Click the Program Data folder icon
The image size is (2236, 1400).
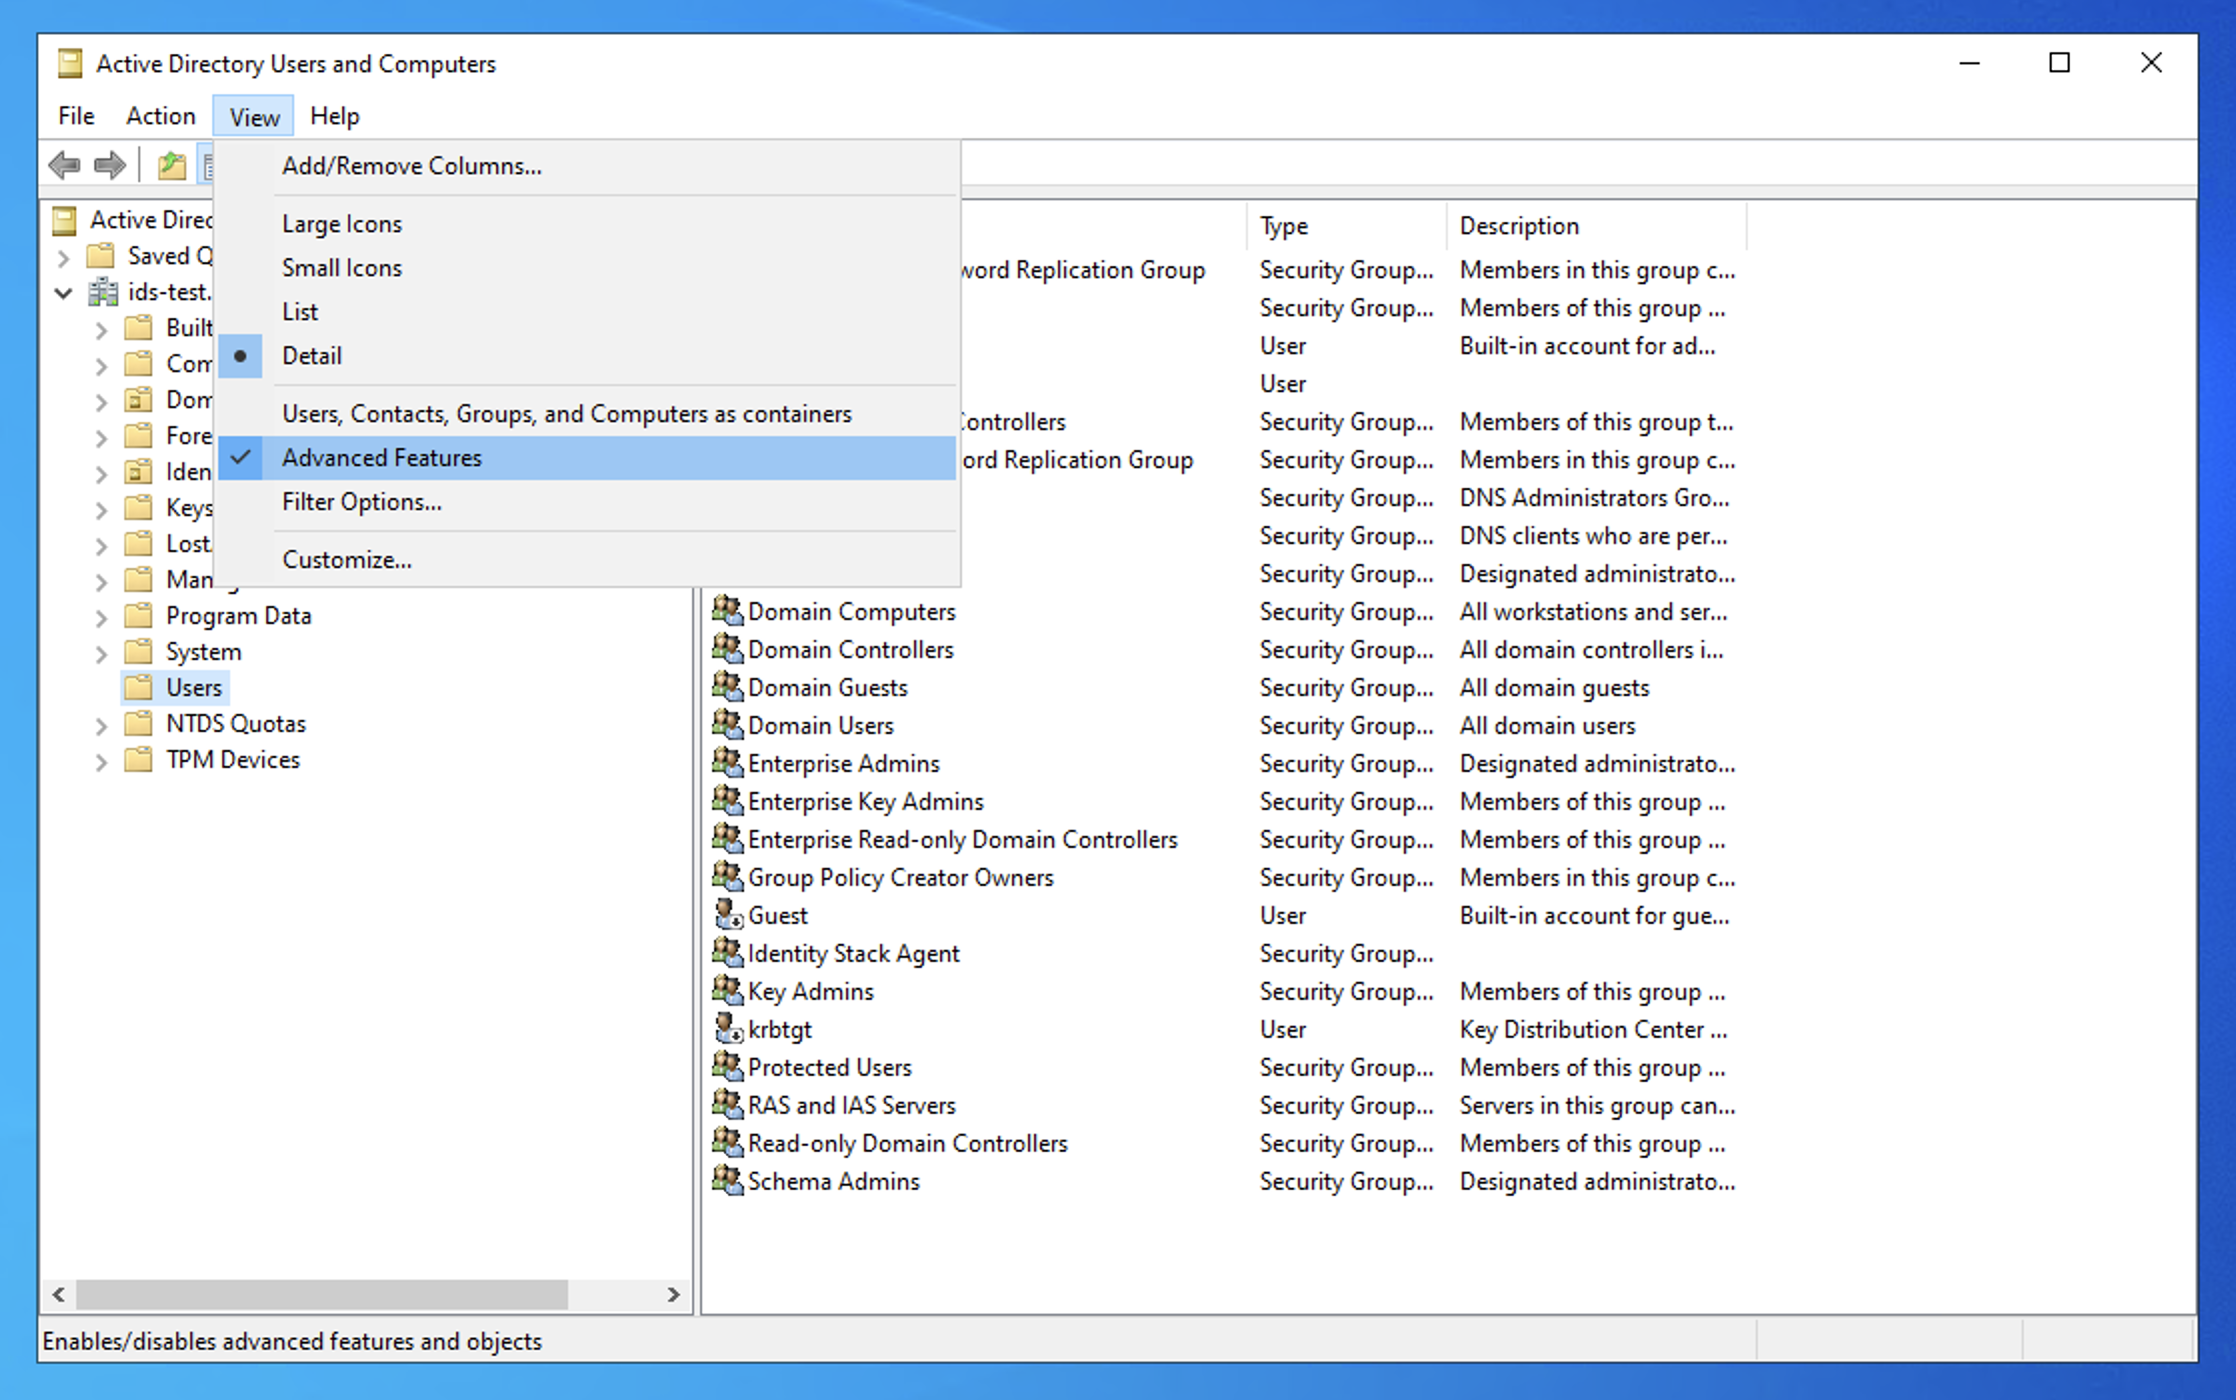pyautogui.click(x=139, y=615)
